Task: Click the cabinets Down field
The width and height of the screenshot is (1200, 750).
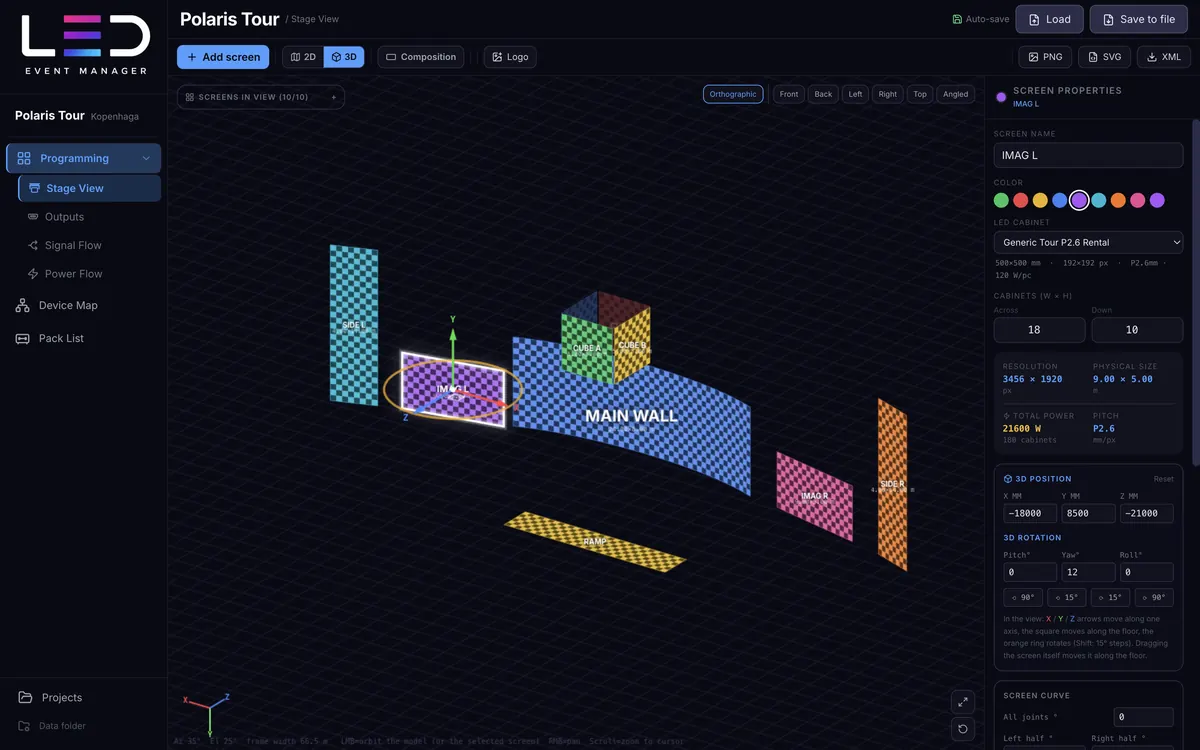Action: tap(1137, 330)
